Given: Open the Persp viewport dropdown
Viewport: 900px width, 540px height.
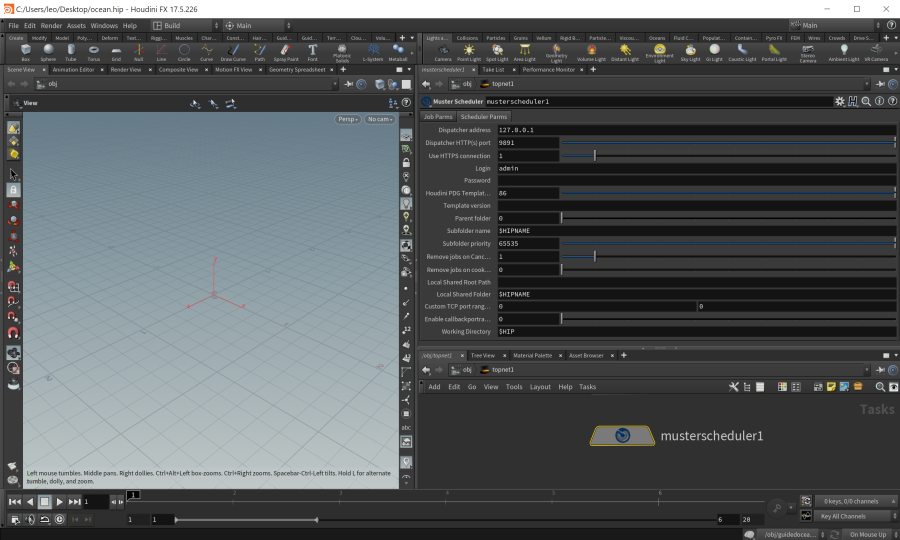Looking at the screenshot, I should point(347,119).
